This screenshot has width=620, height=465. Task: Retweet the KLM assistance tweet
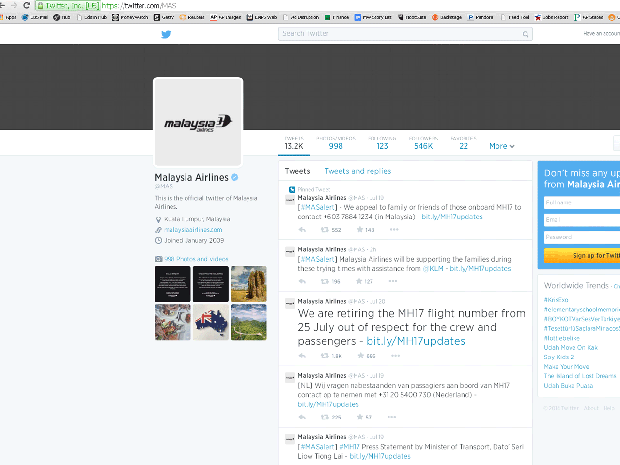(323, 281)
